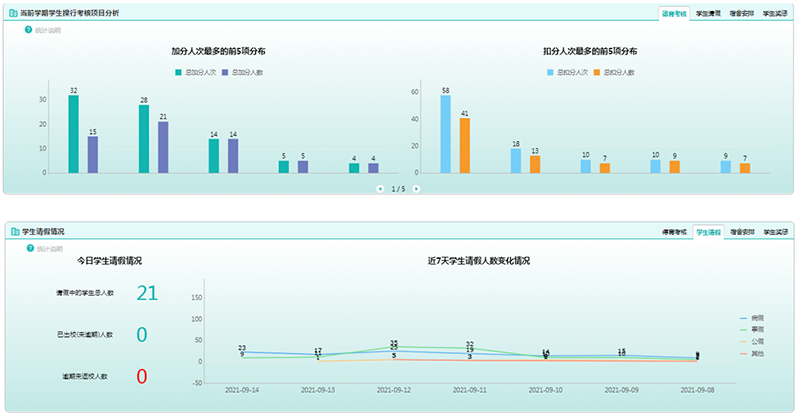Click the tallest blue bar labeled 58
Viewport: 800px width, 416px height.
pos(445,133)
